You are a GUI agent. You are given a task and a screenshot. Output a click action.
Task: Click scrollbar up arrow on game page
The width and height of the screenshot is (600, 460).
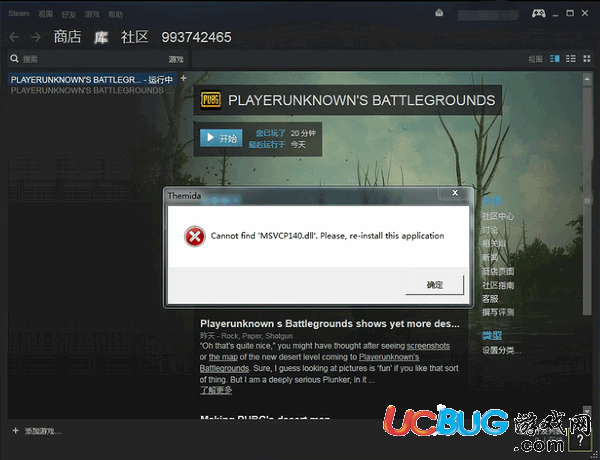tap(587, 79)
